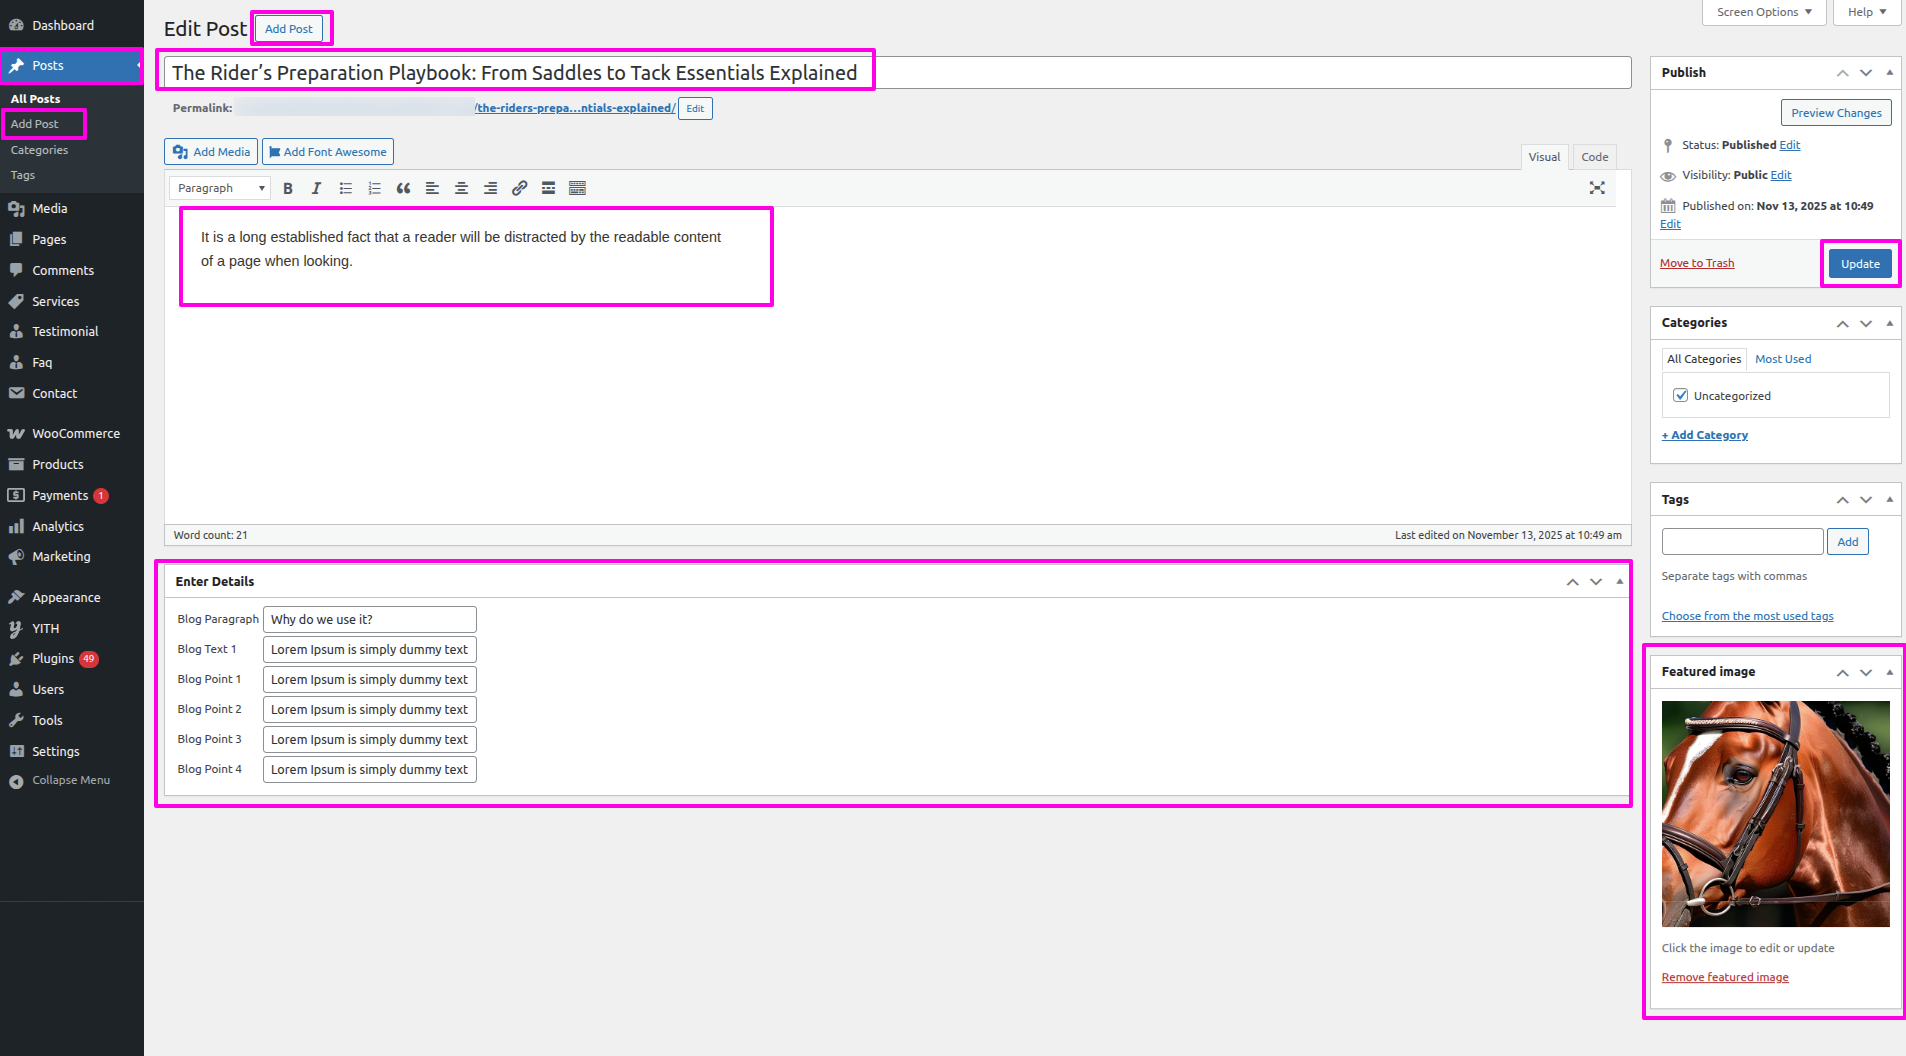Apply italic formatting in editor
The image size is (1906, 1056).
coord(316,188)
